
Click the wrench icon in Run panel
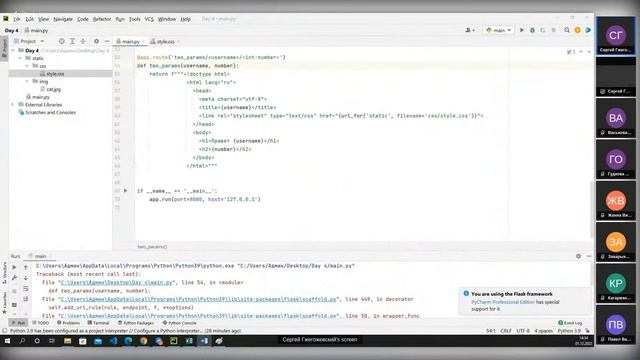[x=14, y=278]
